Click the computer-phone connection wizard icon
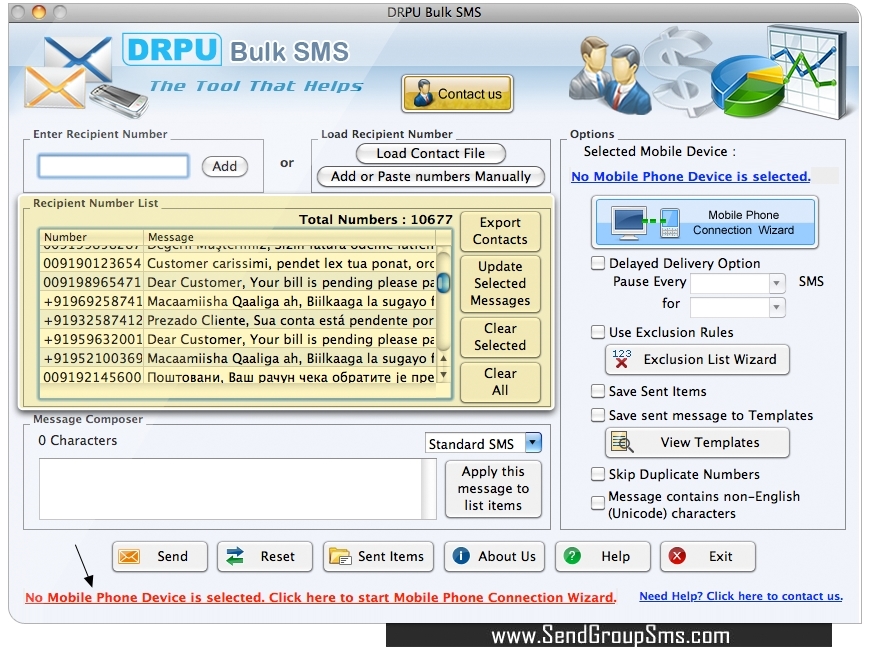Screen dimensions: 870x649 coord(645,222)
